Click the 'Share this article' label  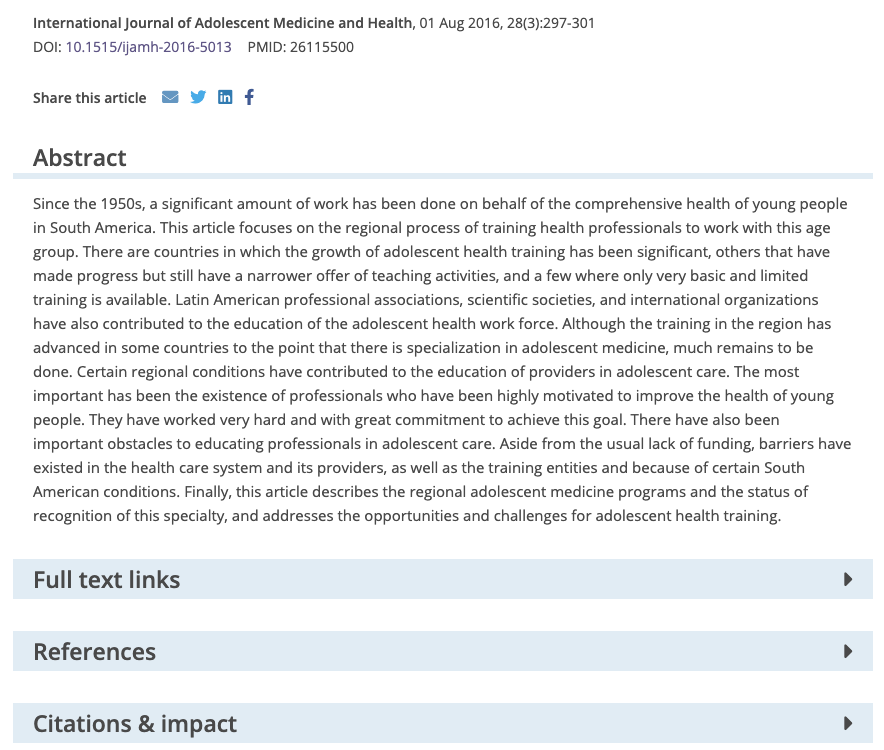[90, 98]
